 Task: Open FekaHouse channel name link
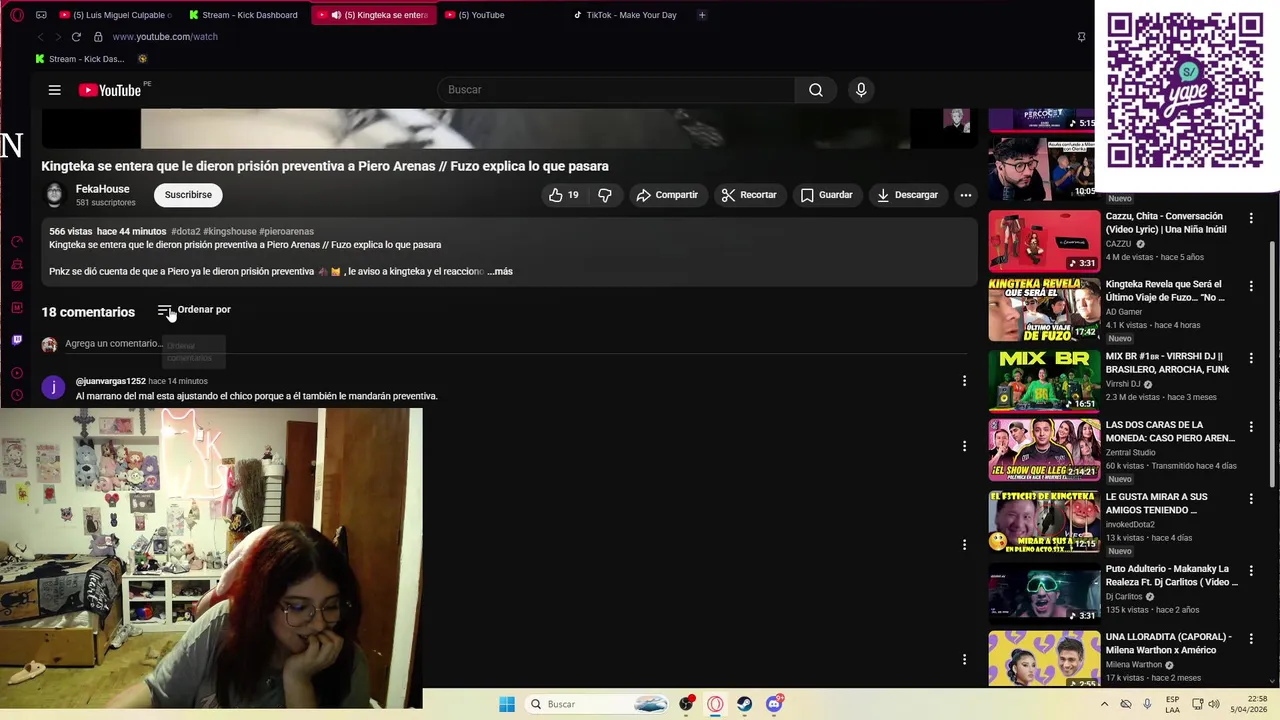tap(102, 189)
